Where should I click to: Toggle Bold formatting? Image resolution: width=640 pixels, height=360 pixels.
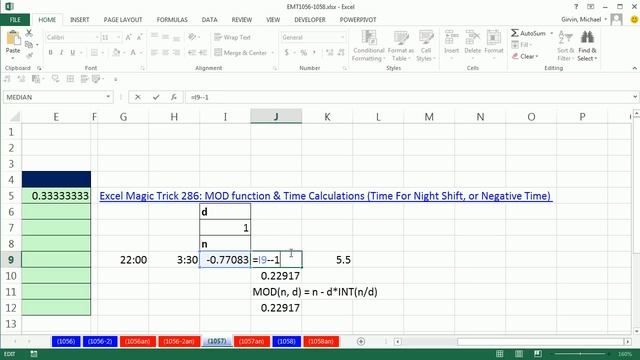51,52
